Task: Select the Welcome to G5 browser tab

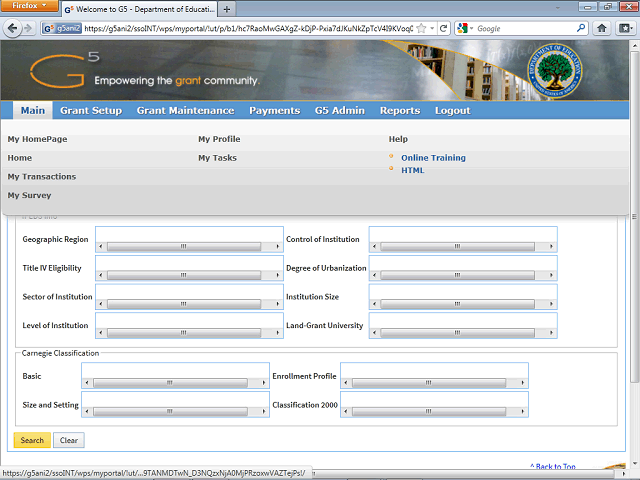Action: pyautogui.click(x=139, y=9)
